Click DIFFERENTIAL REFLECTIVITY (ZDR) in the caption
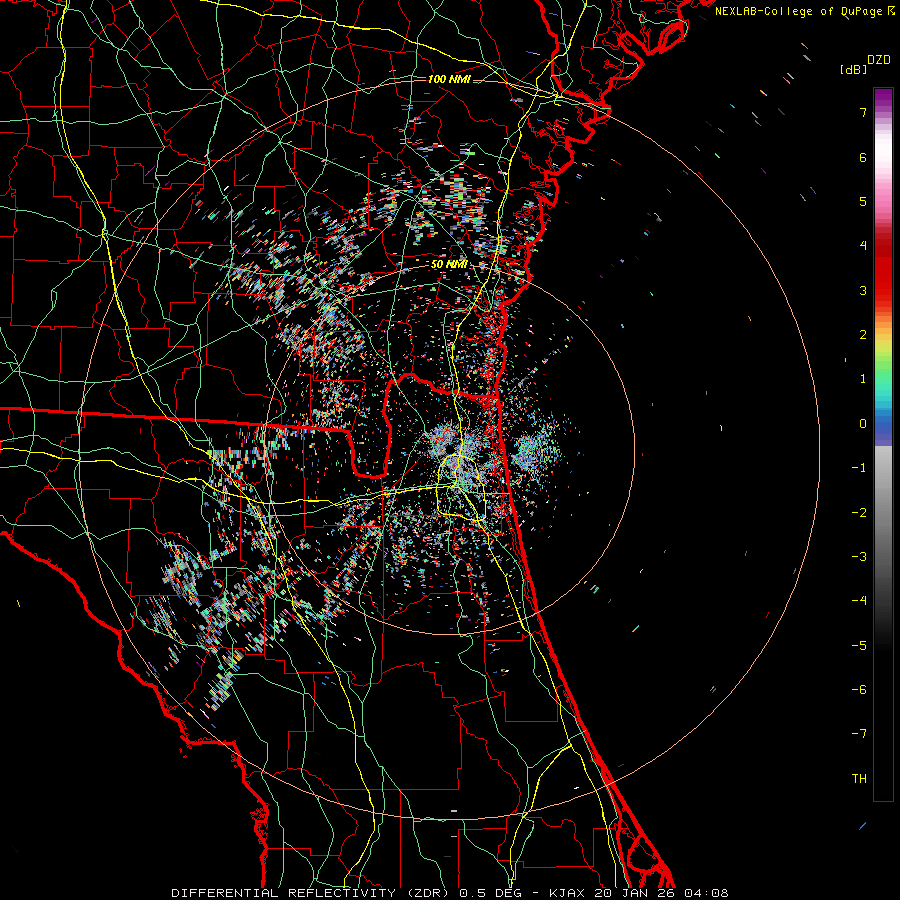 pos(310,893)
